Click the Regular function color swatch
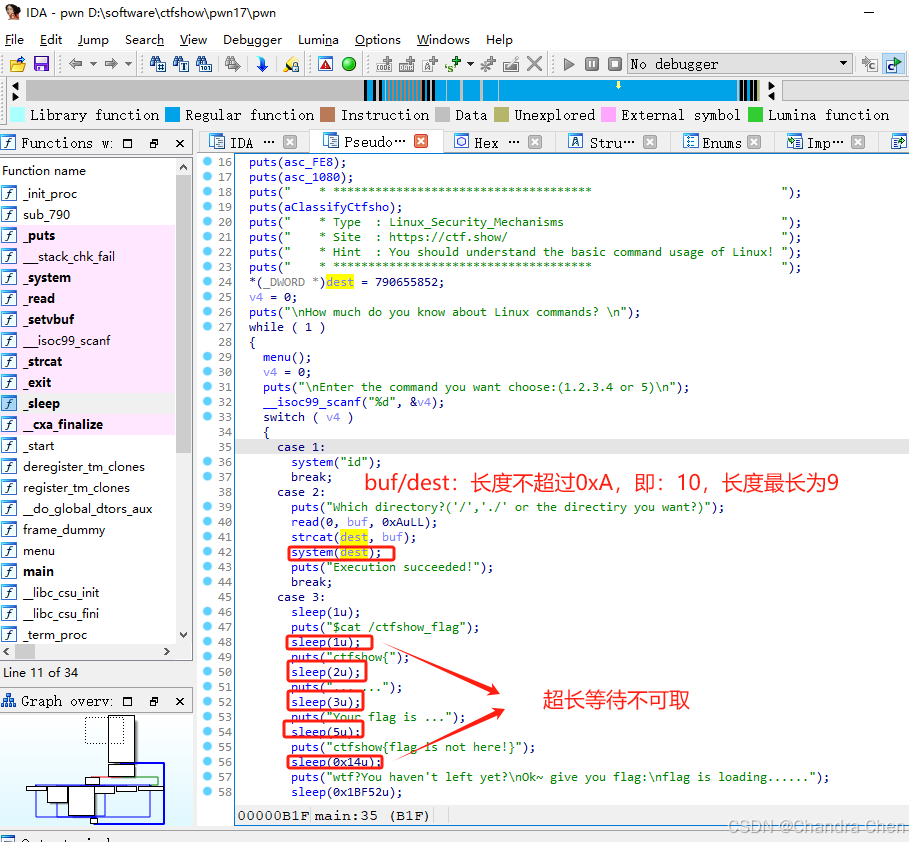Screen dimensions: 909x842 coord(173,115)
